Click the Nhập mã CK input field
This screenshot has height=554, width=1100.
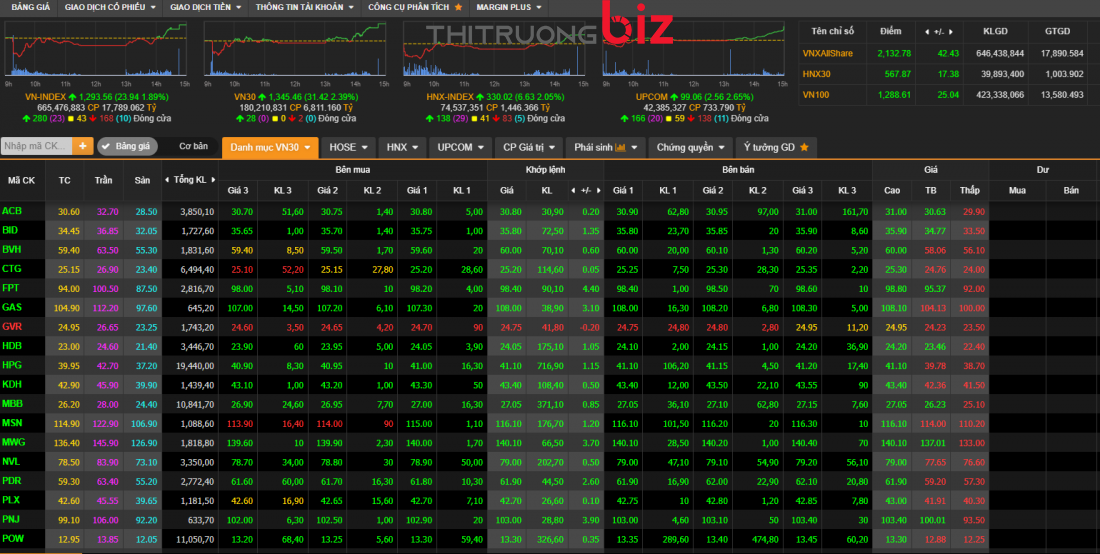tap(36, 146)
